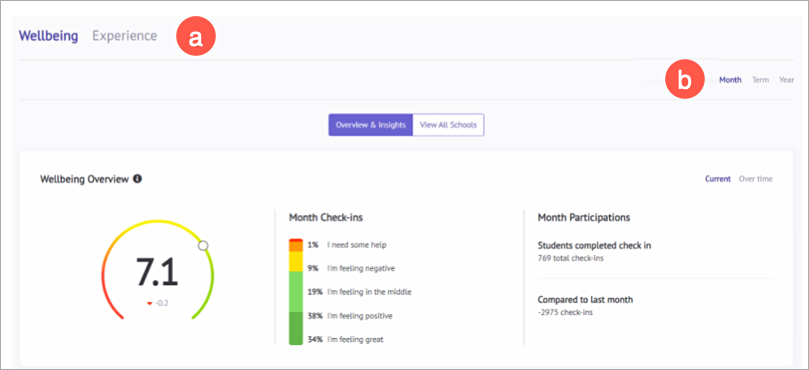
Task: Click the Overview & Insights button
Action: 370,125
